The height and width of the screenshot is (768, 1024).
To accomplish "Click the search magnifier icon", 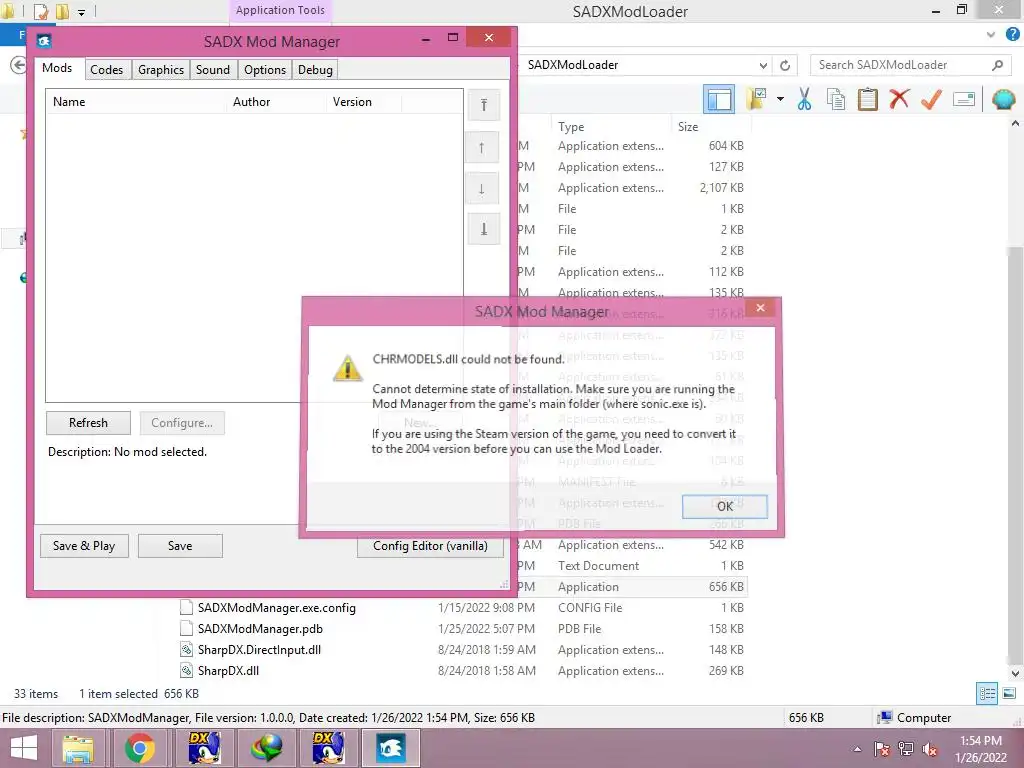I will 997,65.
